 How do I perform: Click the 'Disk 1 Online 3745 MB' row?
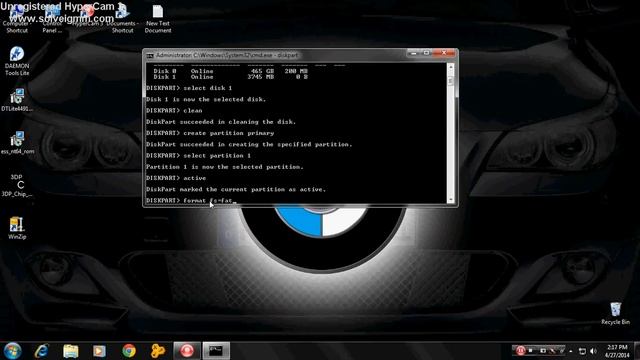pos(230,77)
